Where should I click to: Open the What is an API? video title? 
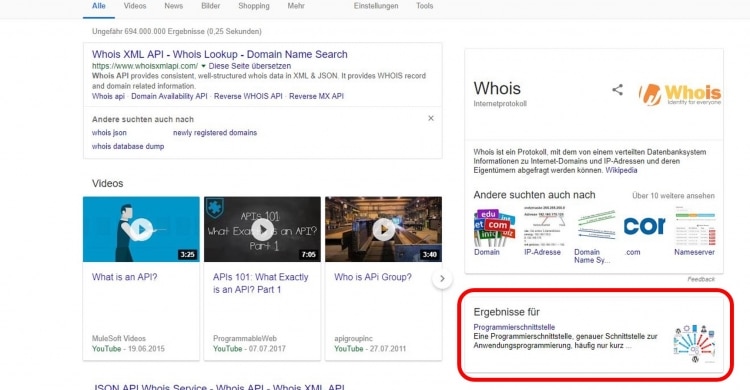click(124, 277)
